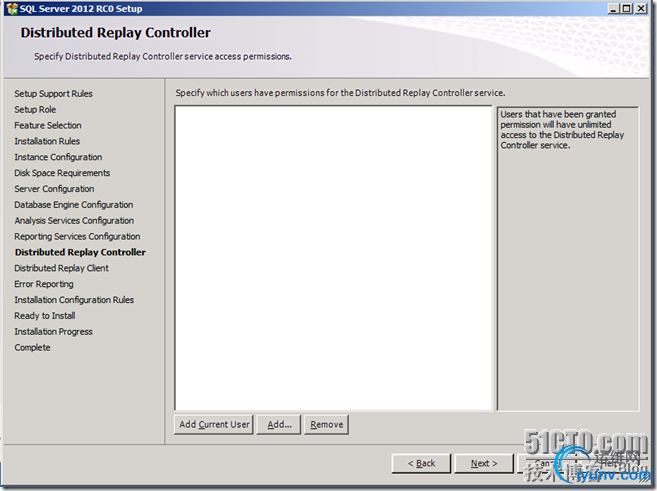
Task: Click the SQL Server Setup title bar icon
Action: (x=13, y=8)
